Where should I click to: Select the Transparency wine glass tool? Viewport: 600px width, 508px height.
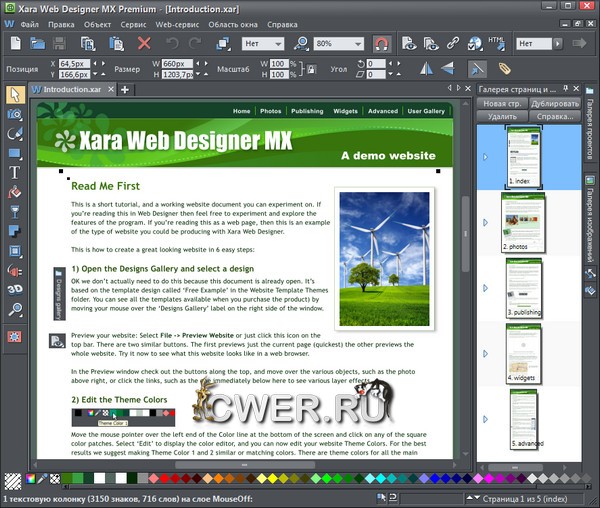pos(14,211)
